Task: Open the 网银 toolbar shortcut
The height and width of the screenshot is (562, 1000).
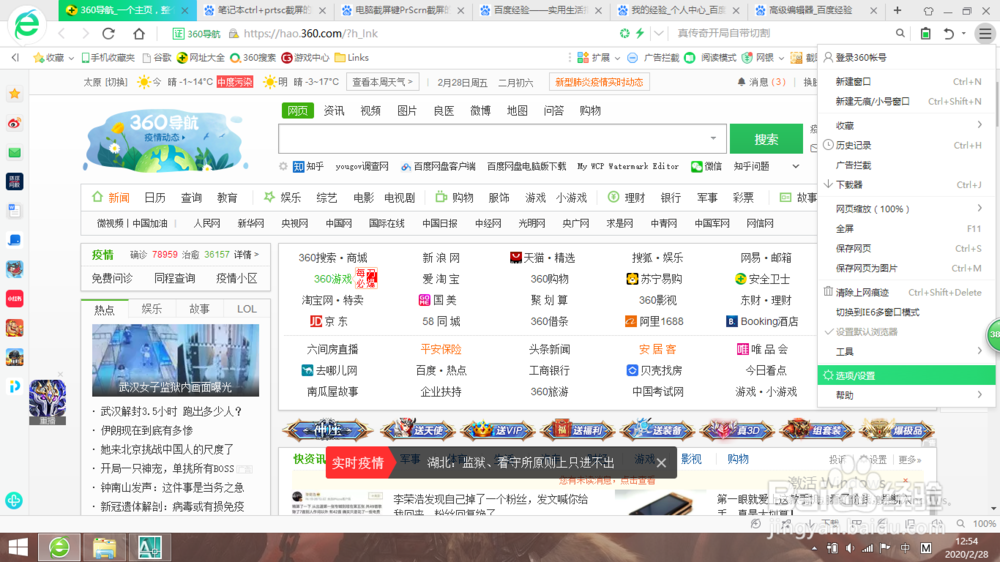Action: pos(758,57)
